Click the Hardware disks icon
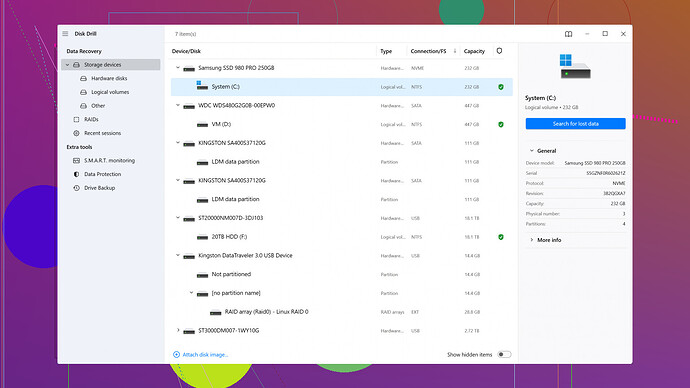Image resolution: width=690 pixels, height=388 pixels. point(84,78)
